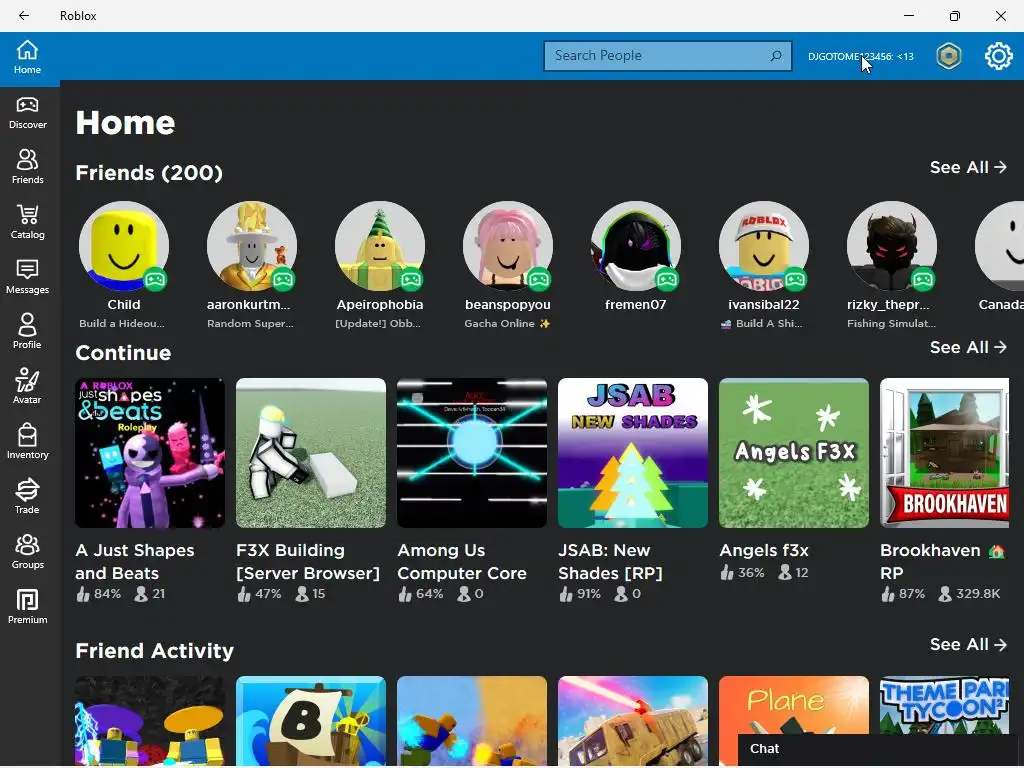
Task: Maximize the Roblox window
Action: click(954, 16)
